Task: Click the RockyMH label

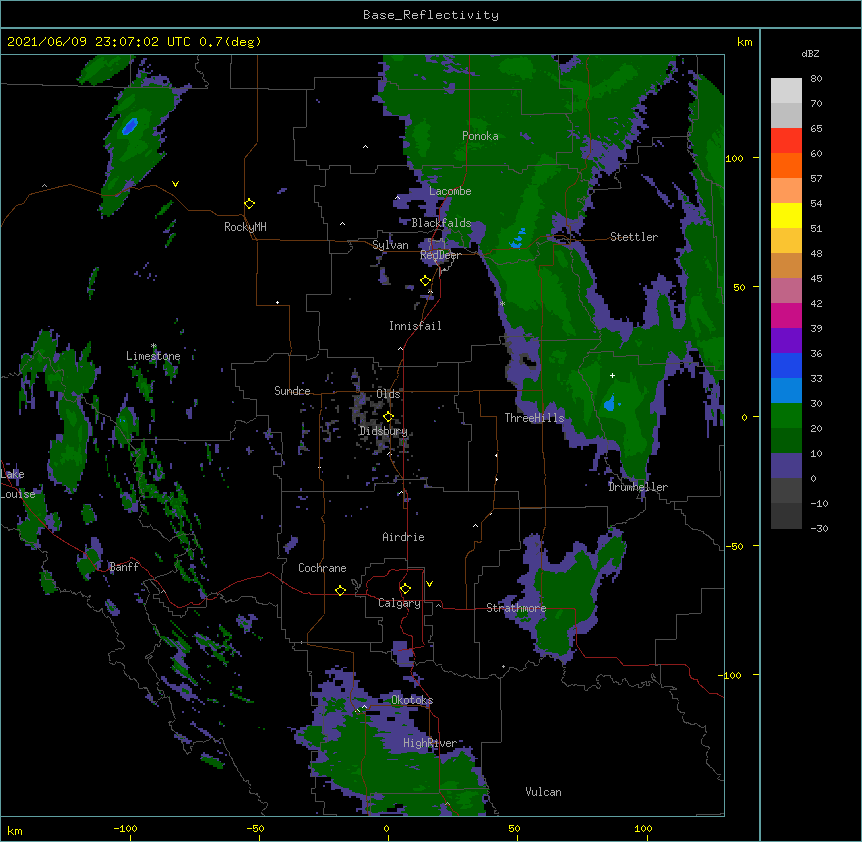Action: pyautogui.click(x=245, y=227)
